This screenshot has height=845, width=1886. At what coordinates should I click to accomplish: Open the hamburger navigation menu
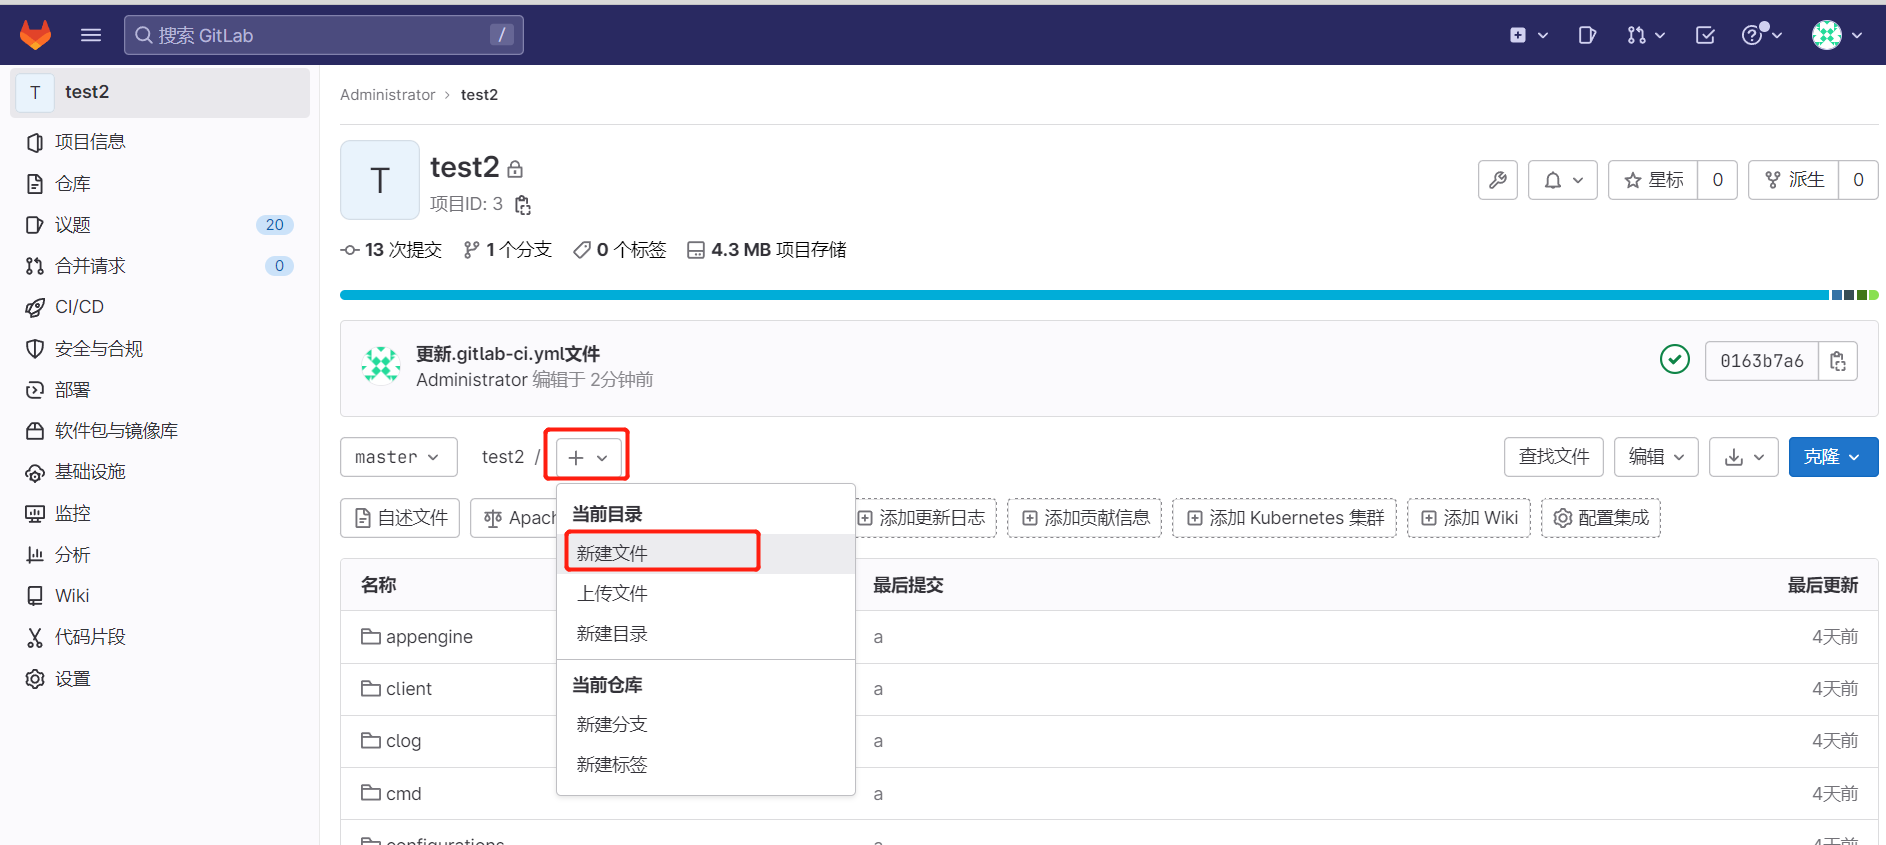click(91, 35)
